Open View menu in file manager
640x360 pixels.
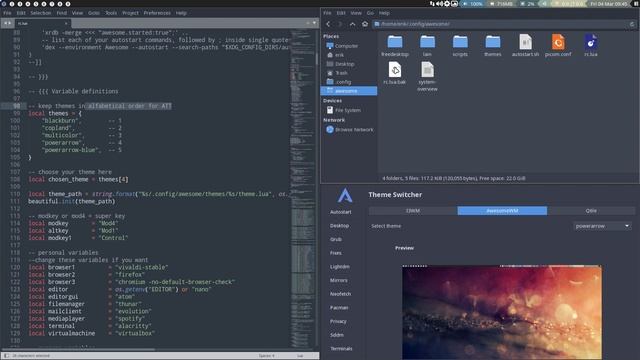[x=356, y=13]
